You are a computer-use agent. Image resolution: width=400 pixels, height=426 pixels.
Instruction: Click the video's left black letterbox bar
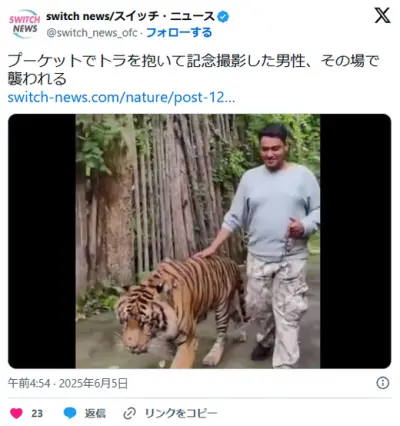[x=42, y=241]
